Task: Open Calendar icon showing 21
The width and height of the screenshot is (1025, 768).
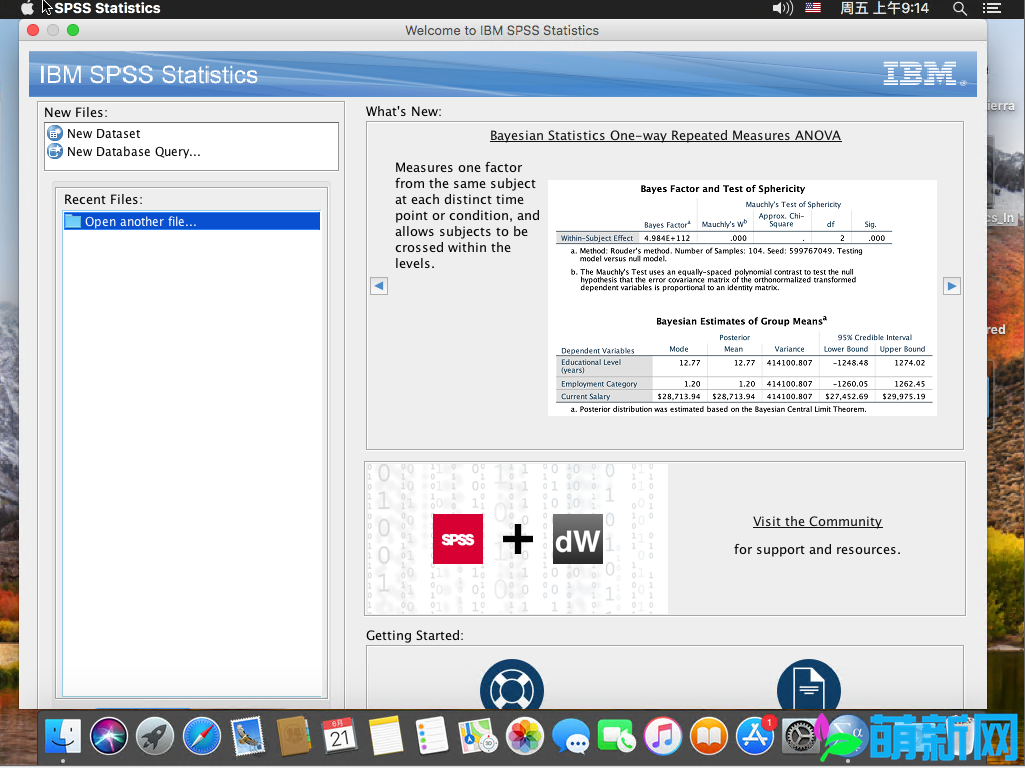Action: [339, 736]
